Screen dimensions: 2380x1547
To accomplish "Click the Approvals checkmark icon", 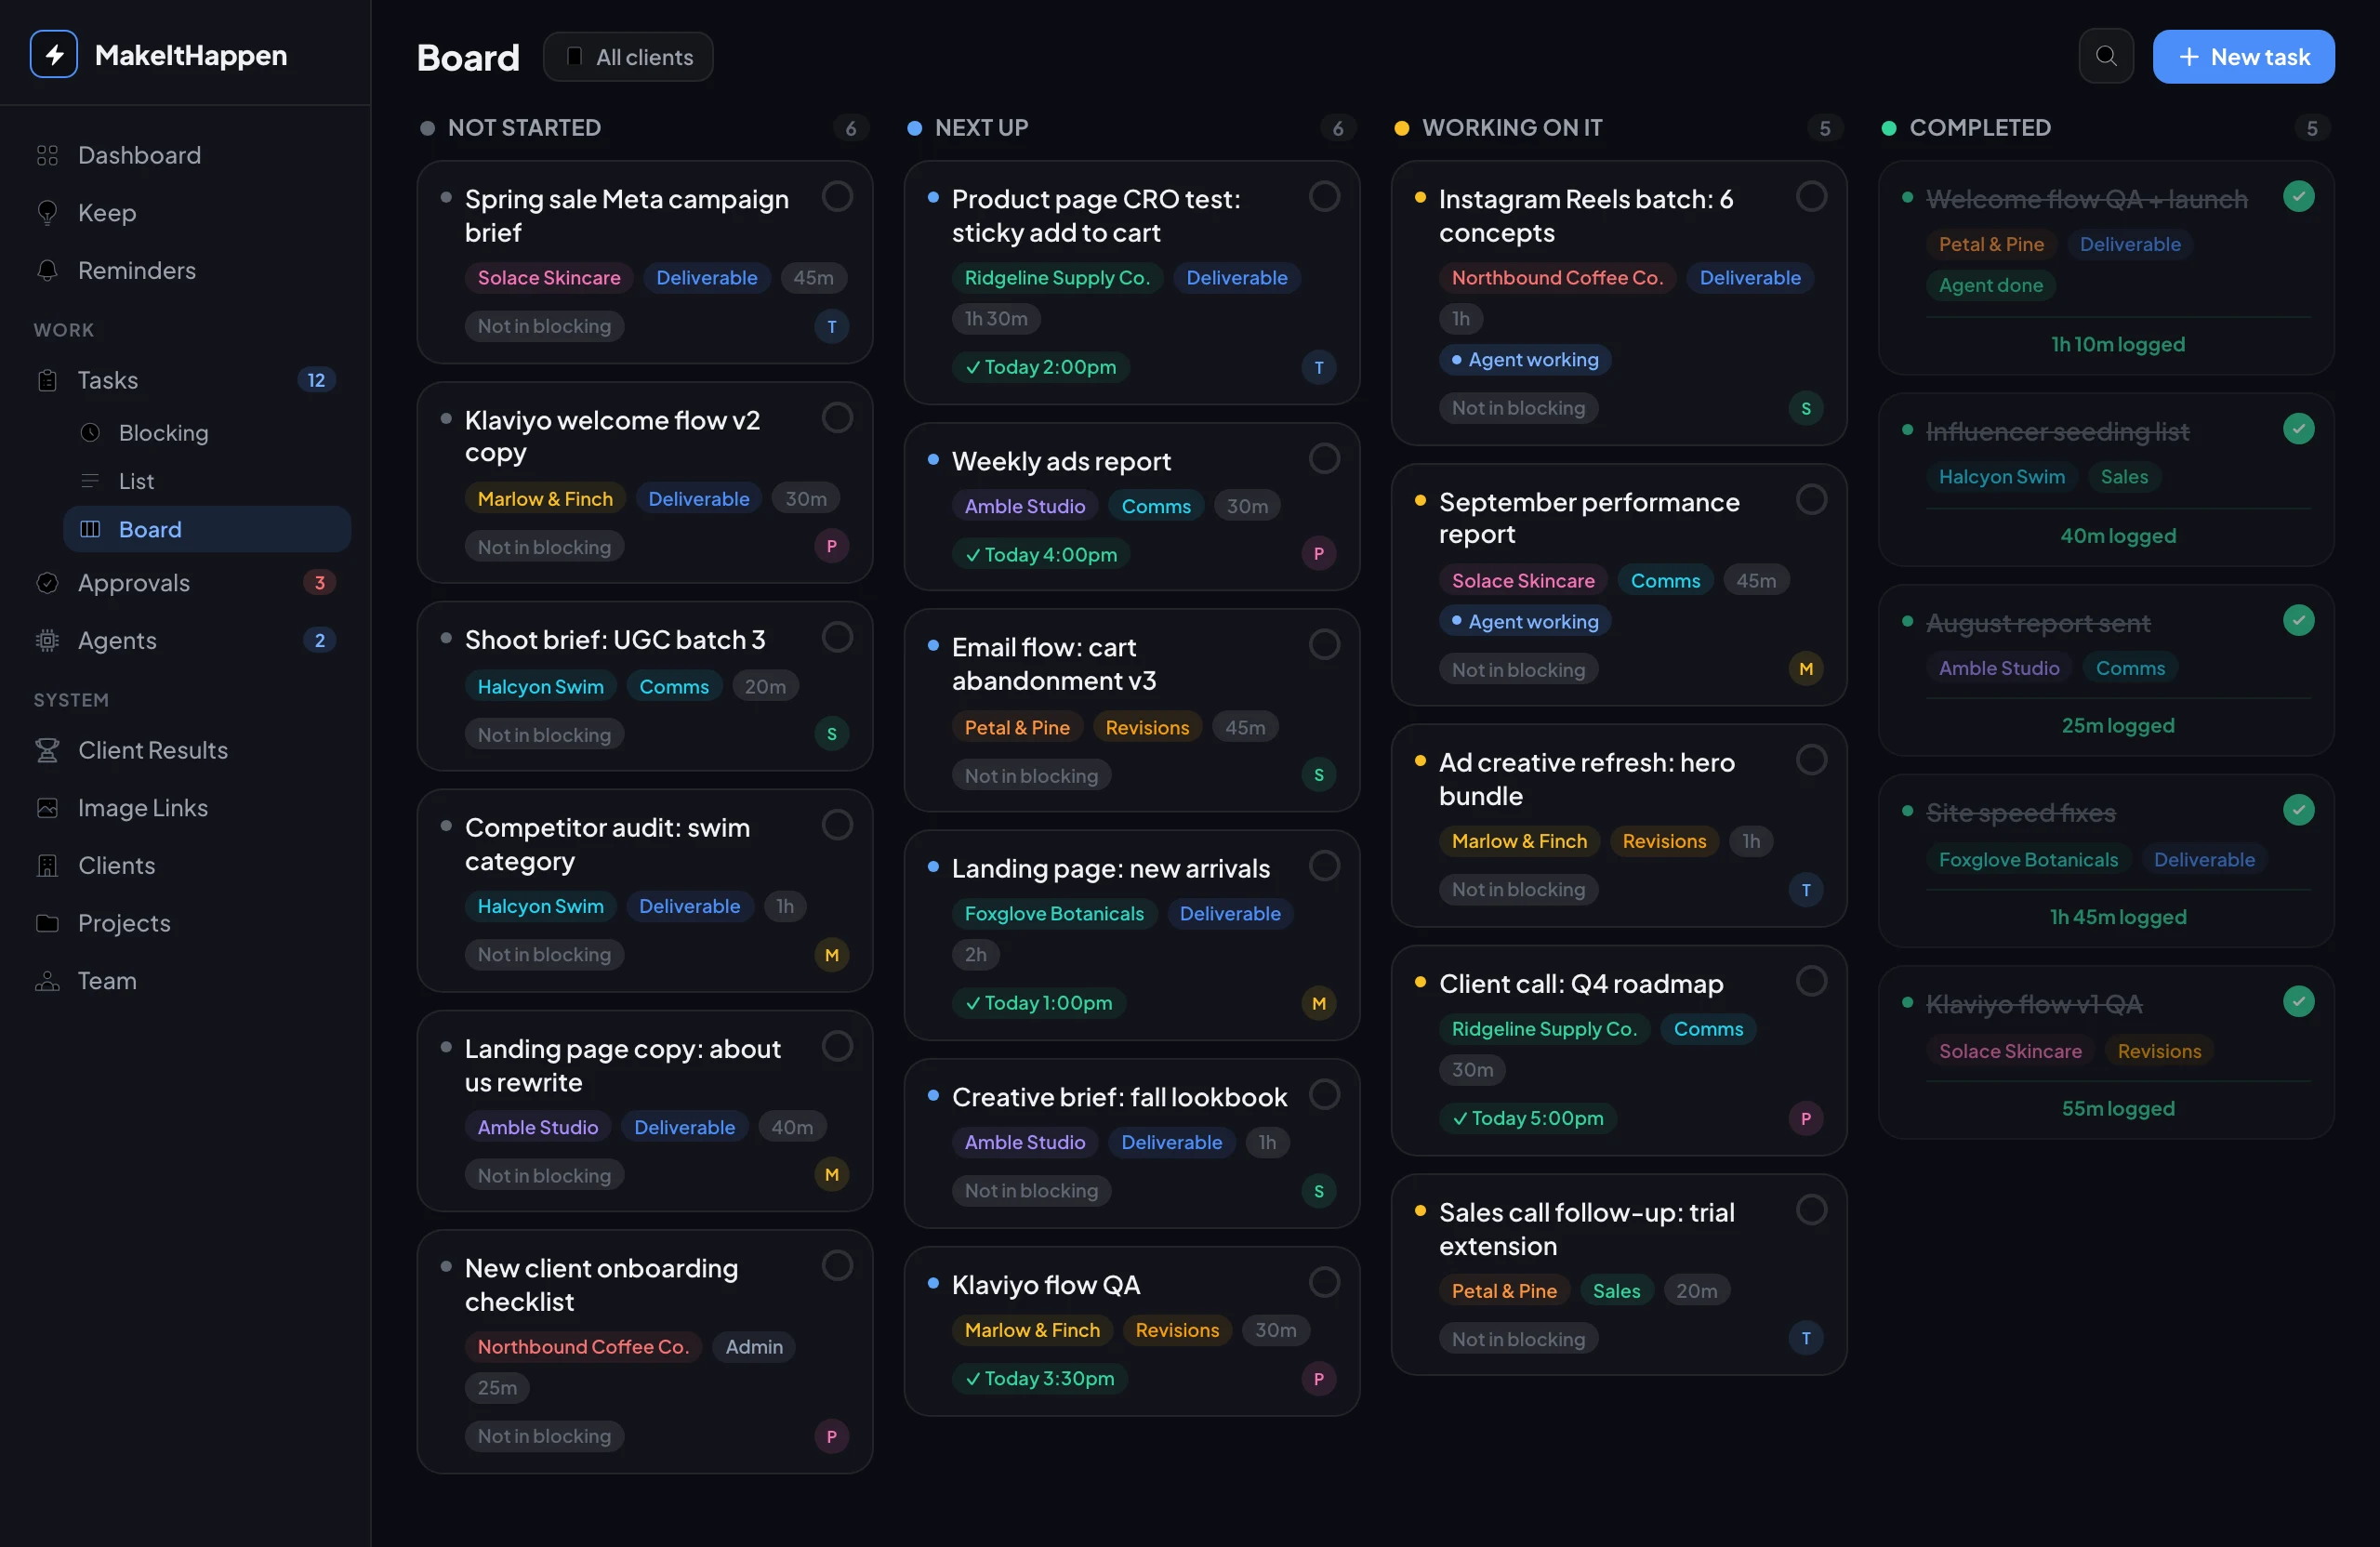I will tap(47, 583).
